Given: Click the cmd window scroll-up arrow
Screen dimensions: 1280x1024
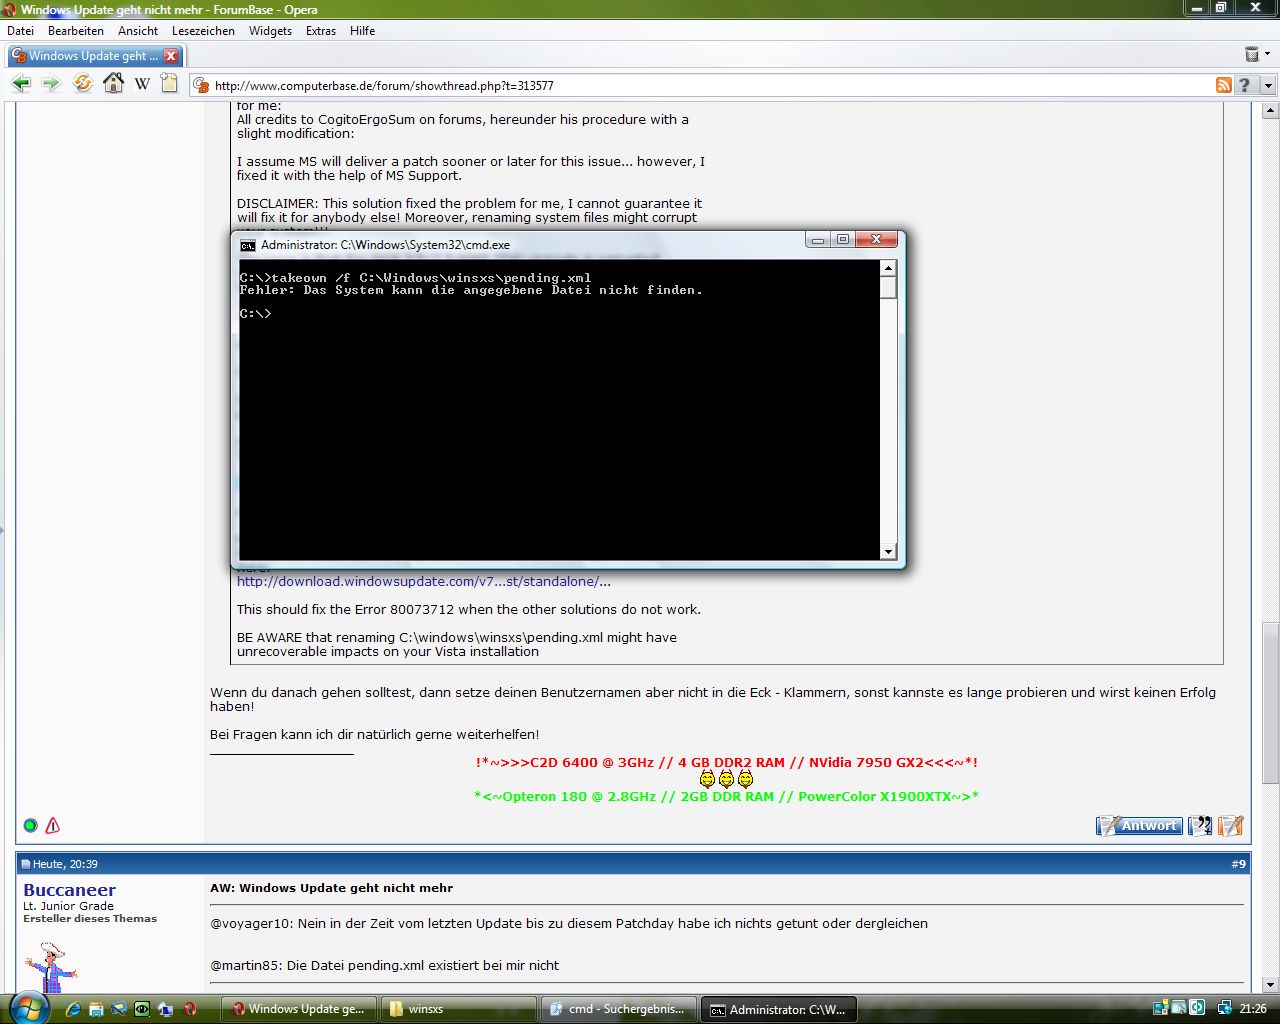Looking at the screenshot, I should 888,268.
